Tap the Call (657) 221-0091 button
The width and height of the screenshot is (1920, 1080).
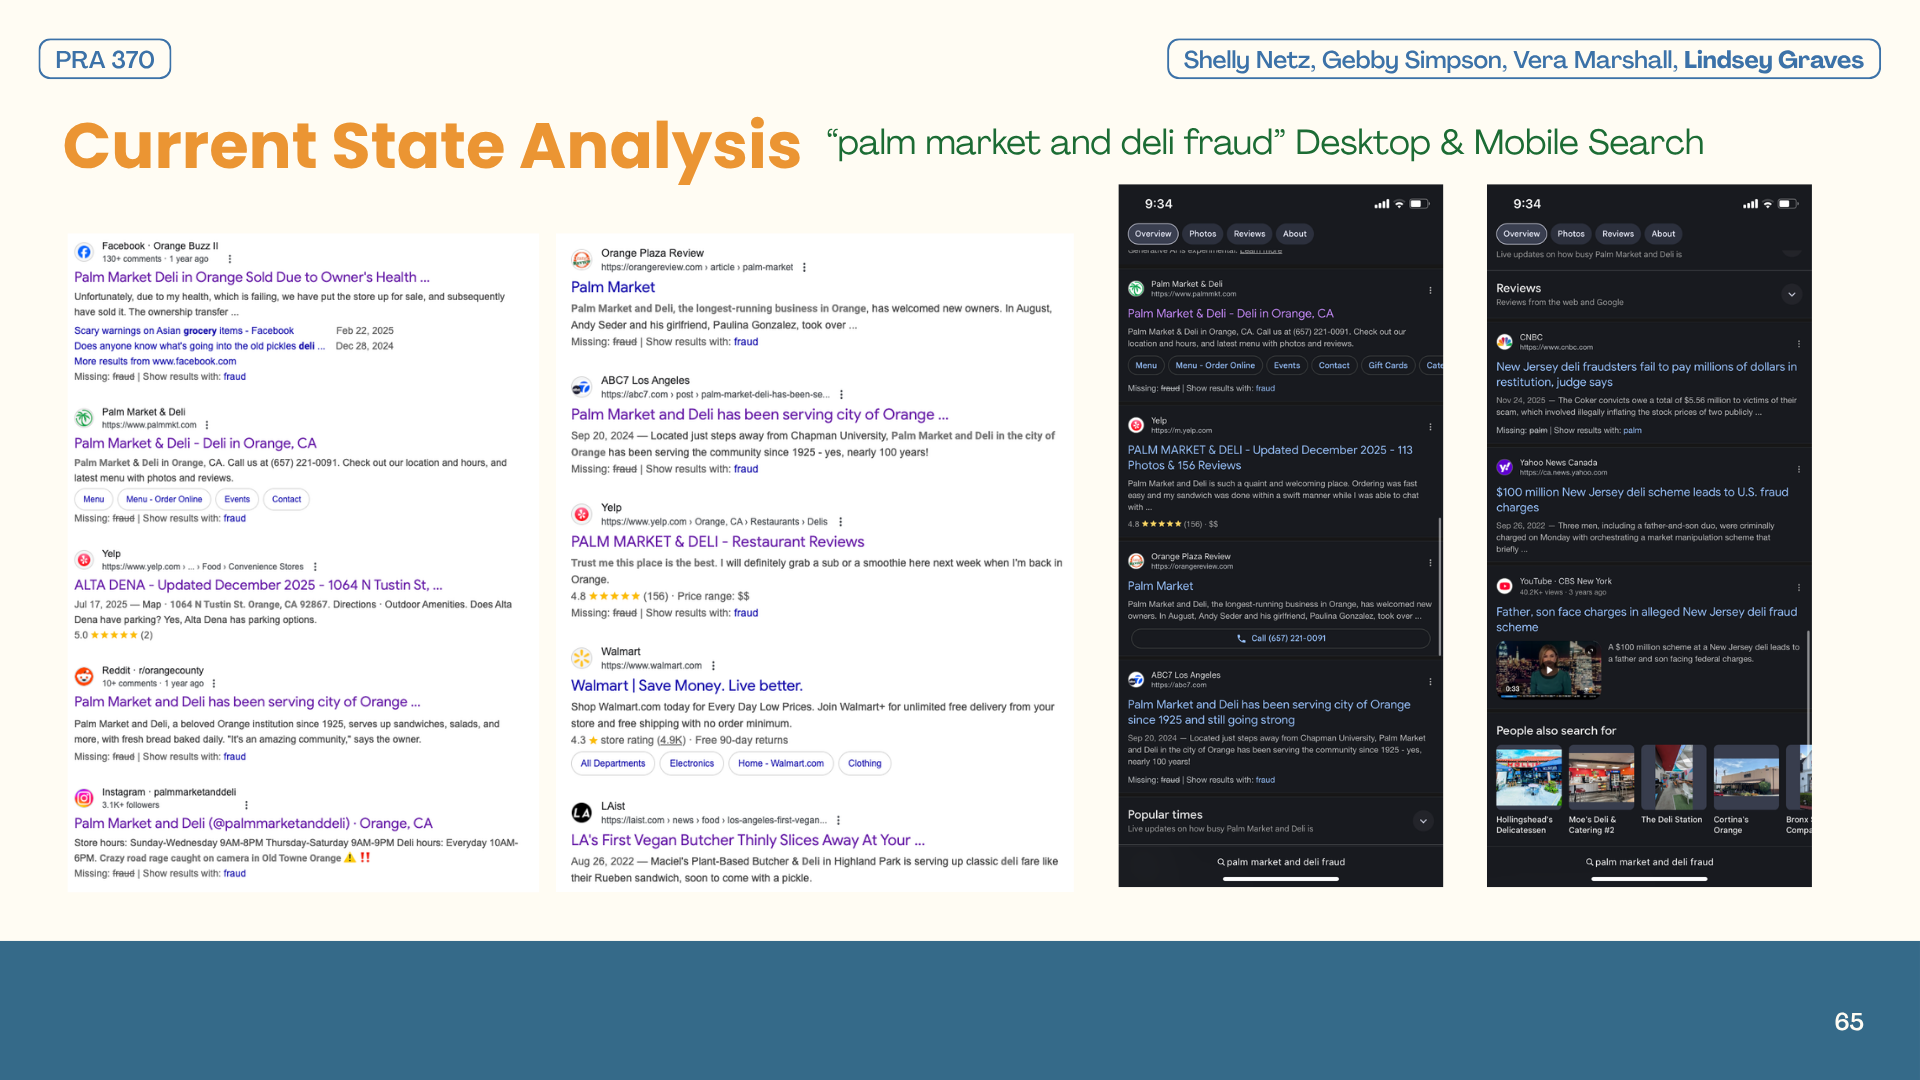[x=1280, y=639]
